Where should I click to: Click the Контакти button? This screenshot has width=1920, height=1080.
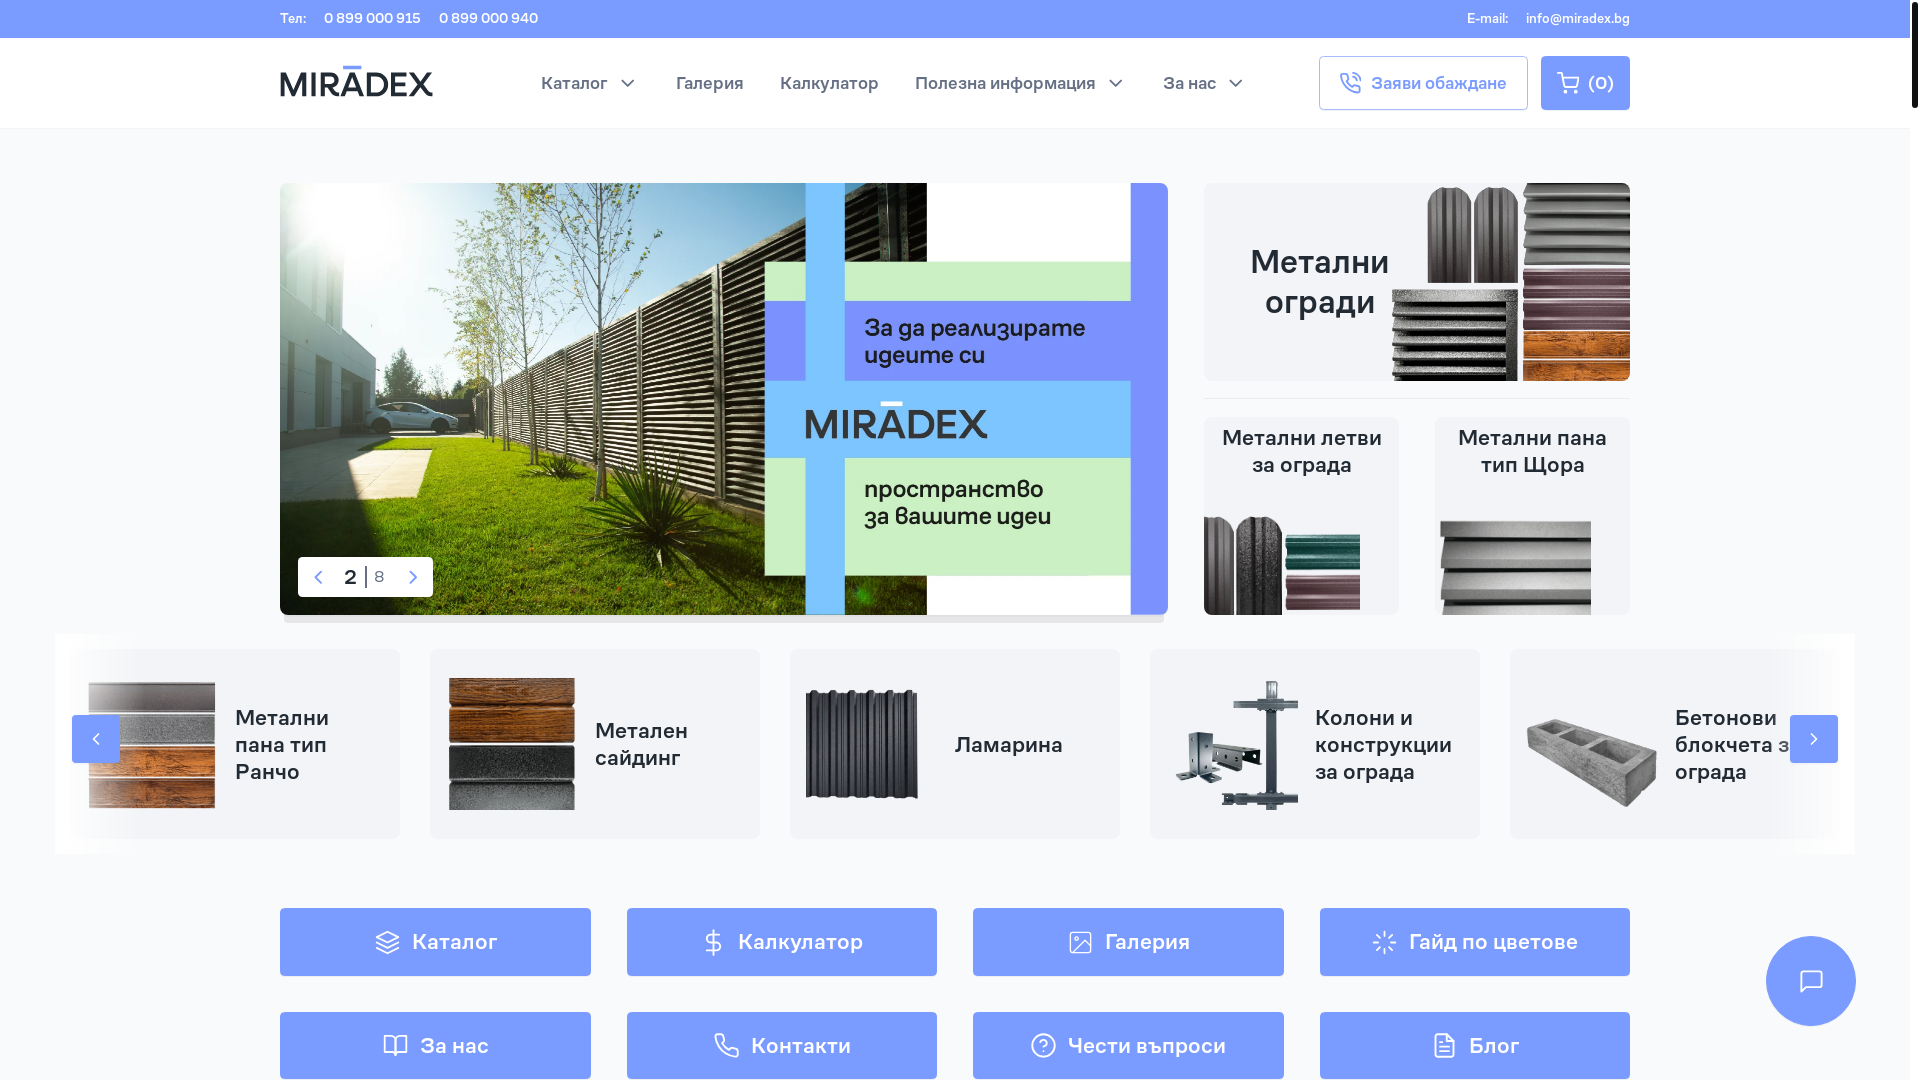tap(782, 1045)
